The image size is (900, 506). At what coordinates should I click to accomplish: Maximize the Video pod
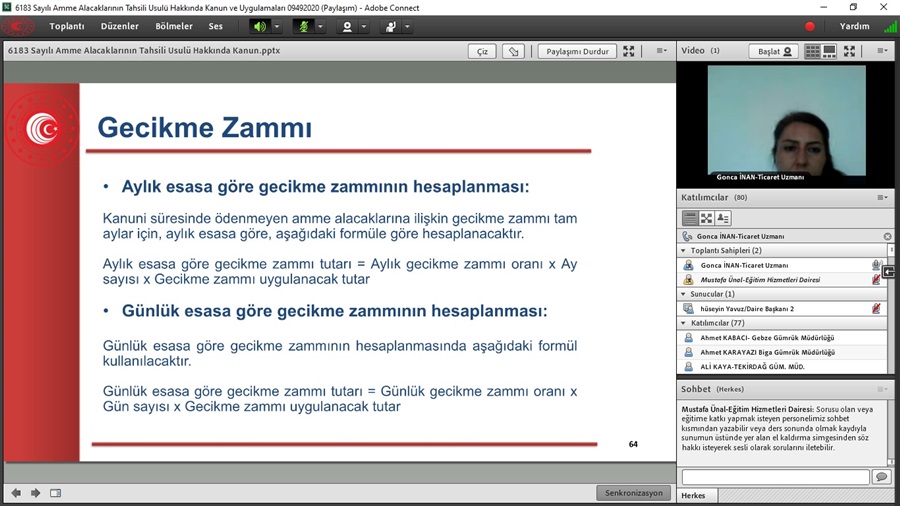tap(849, 51)
